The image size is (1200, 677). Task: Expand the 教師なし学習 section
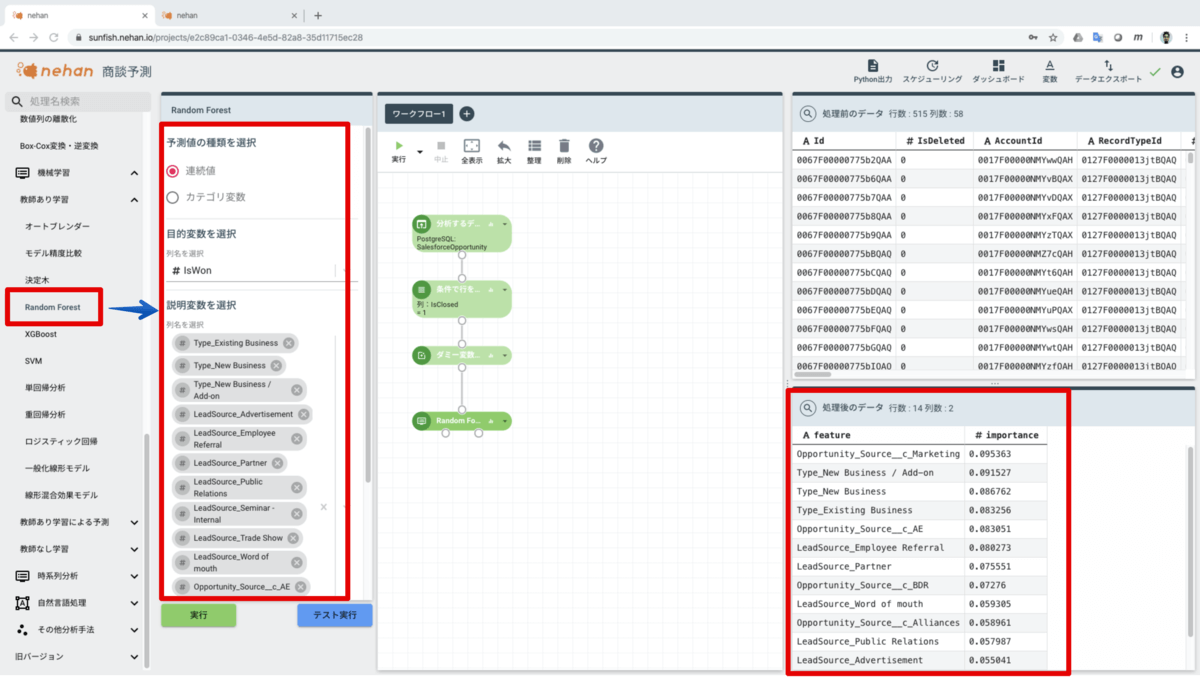tap(134, 549)
